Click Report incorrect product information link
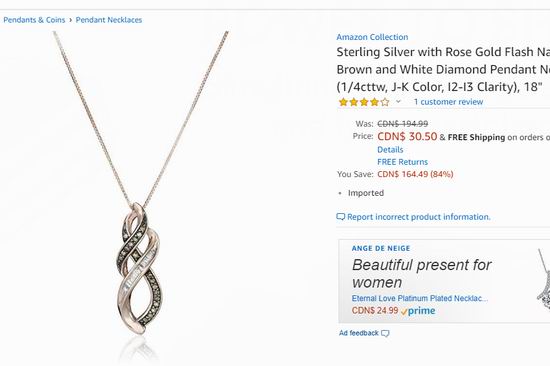This screenshot has height=366, width=550. click(x=419, y=217)
